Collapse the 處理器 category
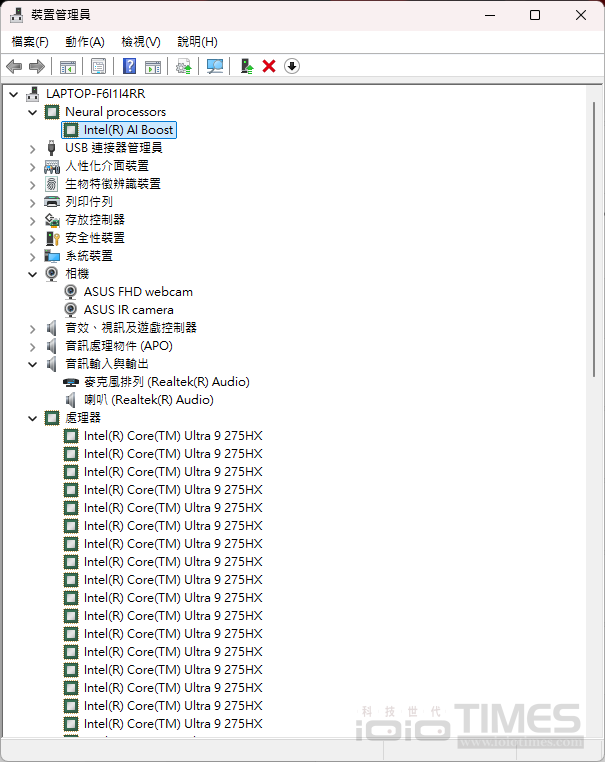Image resolution: width=605 pixels, height=762 pixels. coord(33,418)
